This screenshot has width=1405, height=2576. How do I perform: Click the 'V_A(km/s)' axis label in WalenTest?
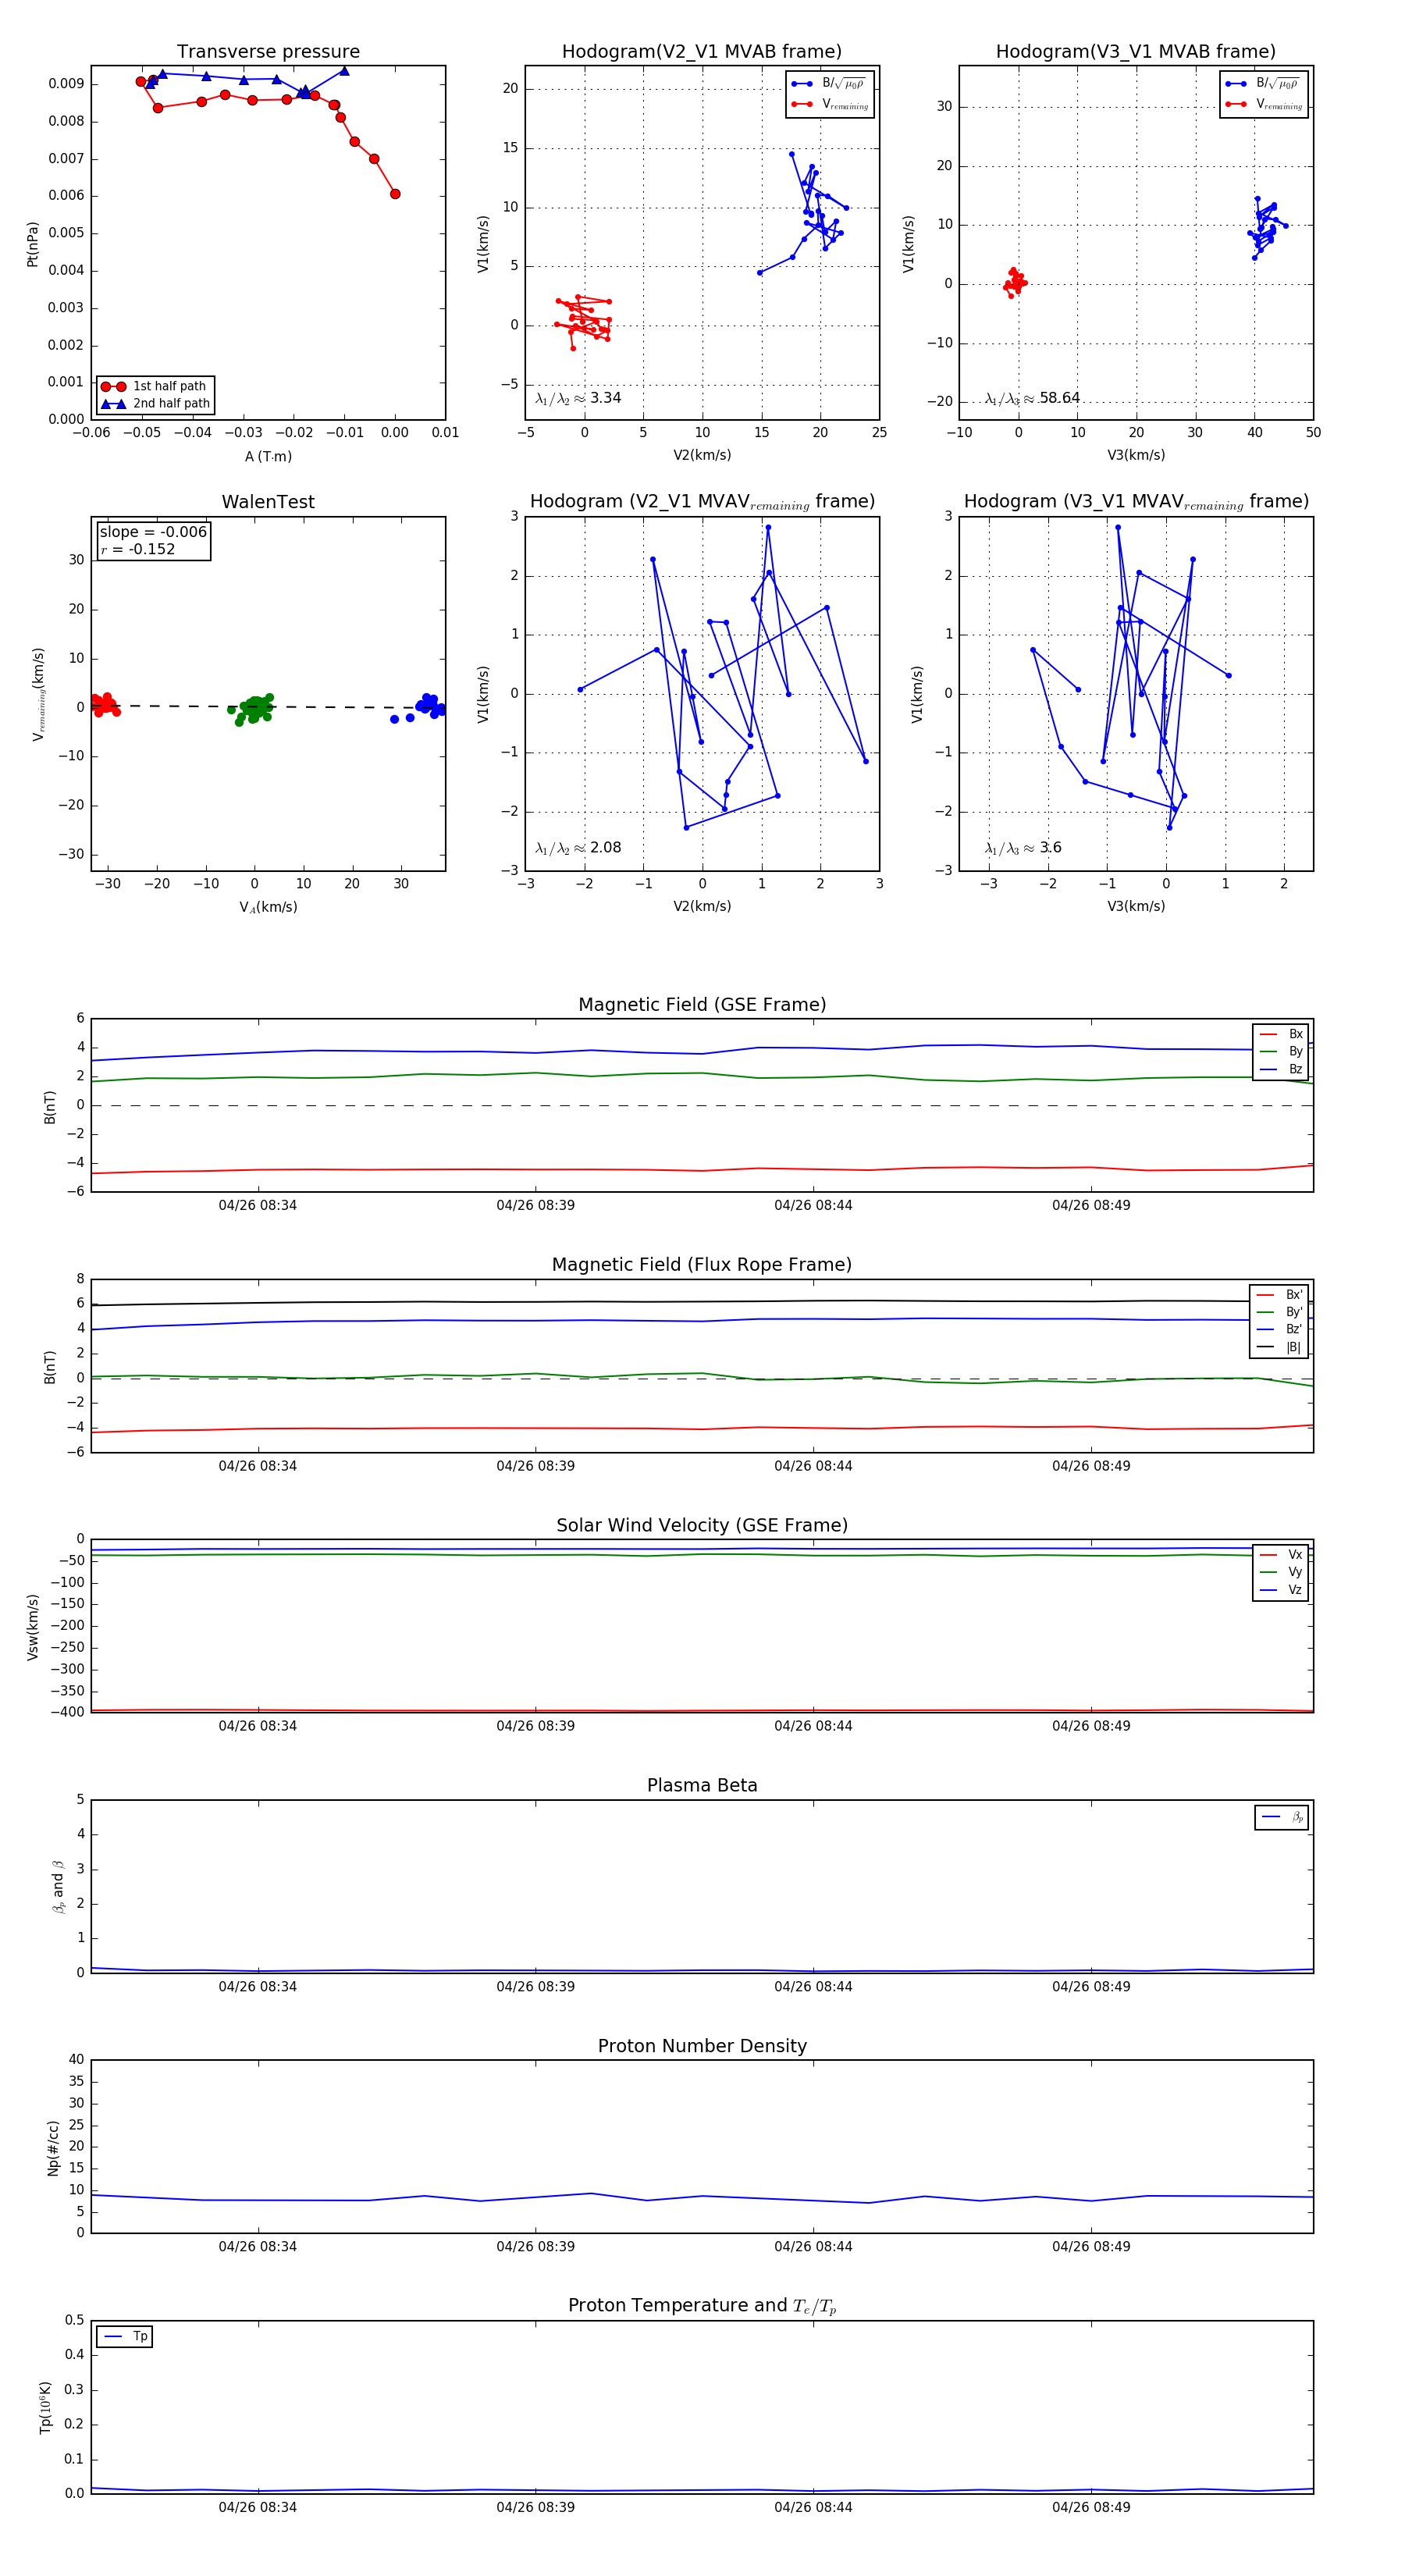268,907
